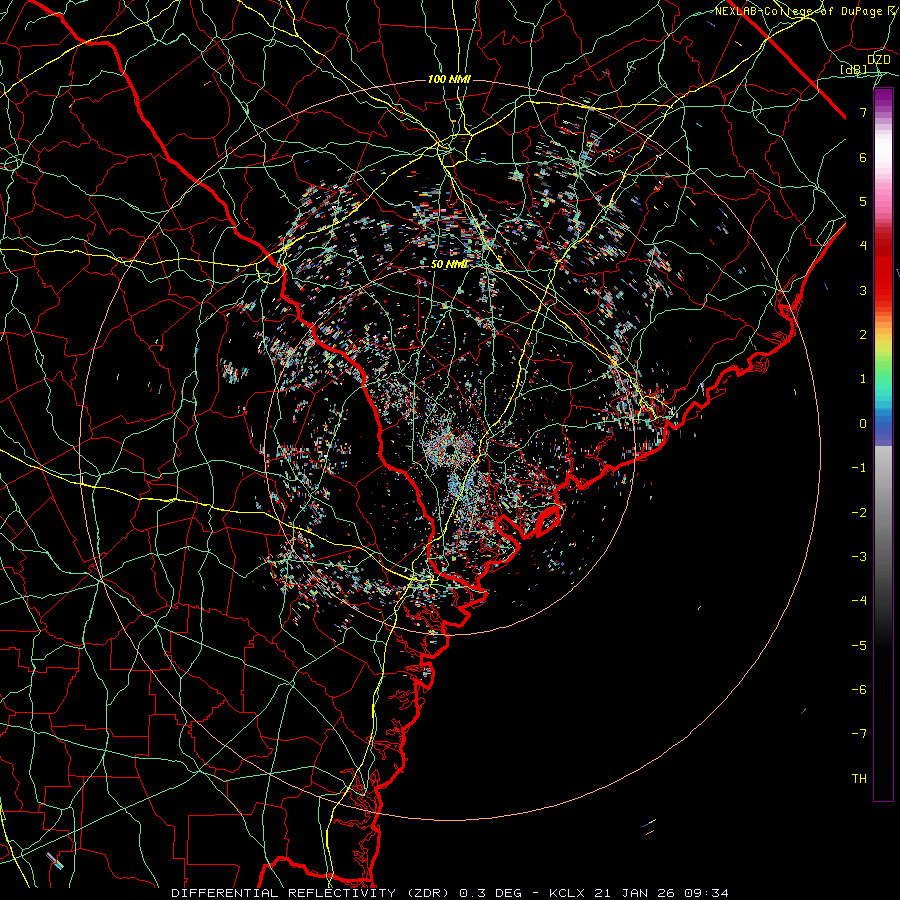
Task: Click the "NEXLAB-College of DuPage" credit text
Action: (x=799, y=11)
